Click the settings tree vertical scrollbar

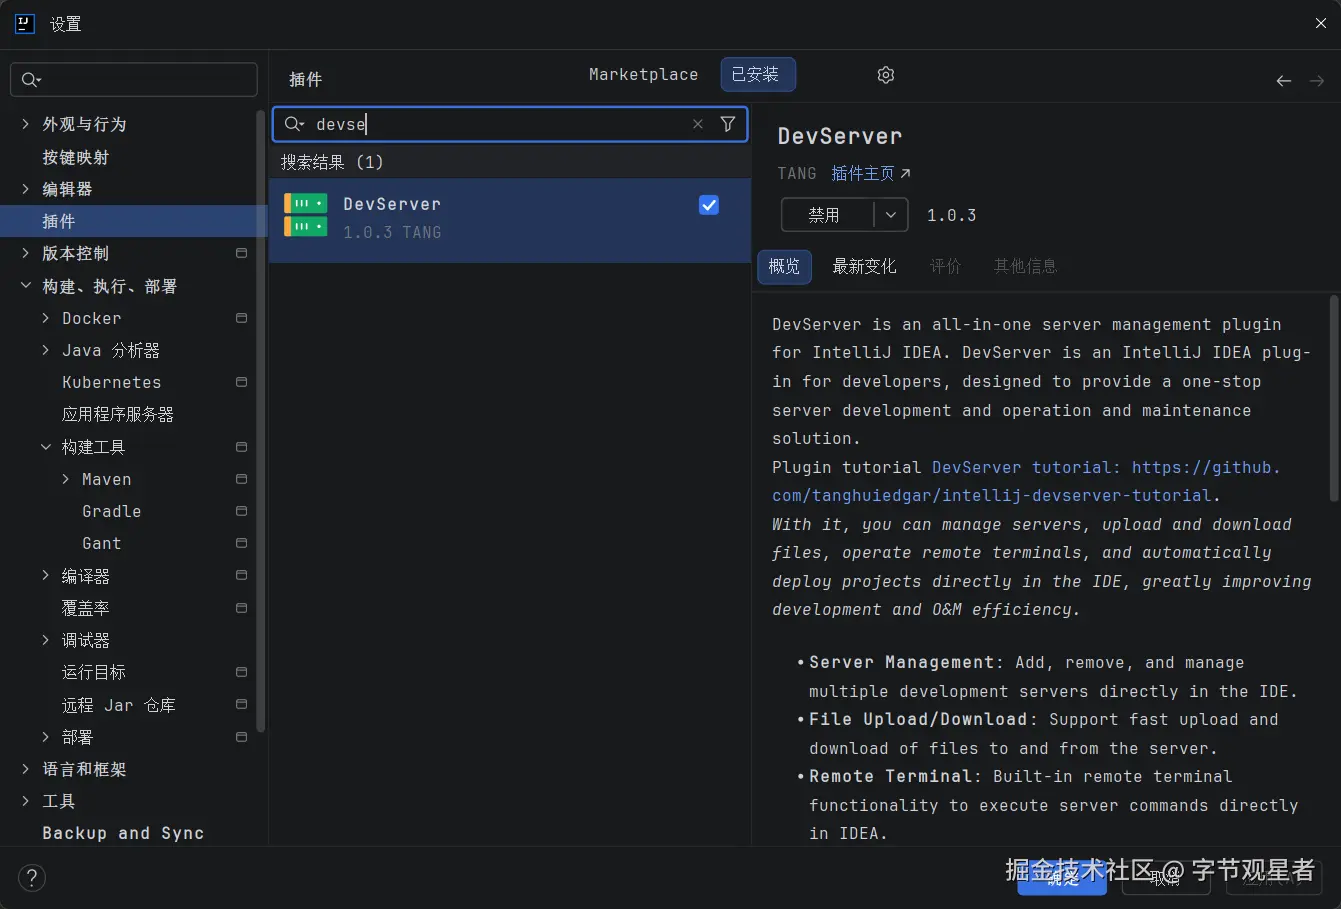[261, 420]
